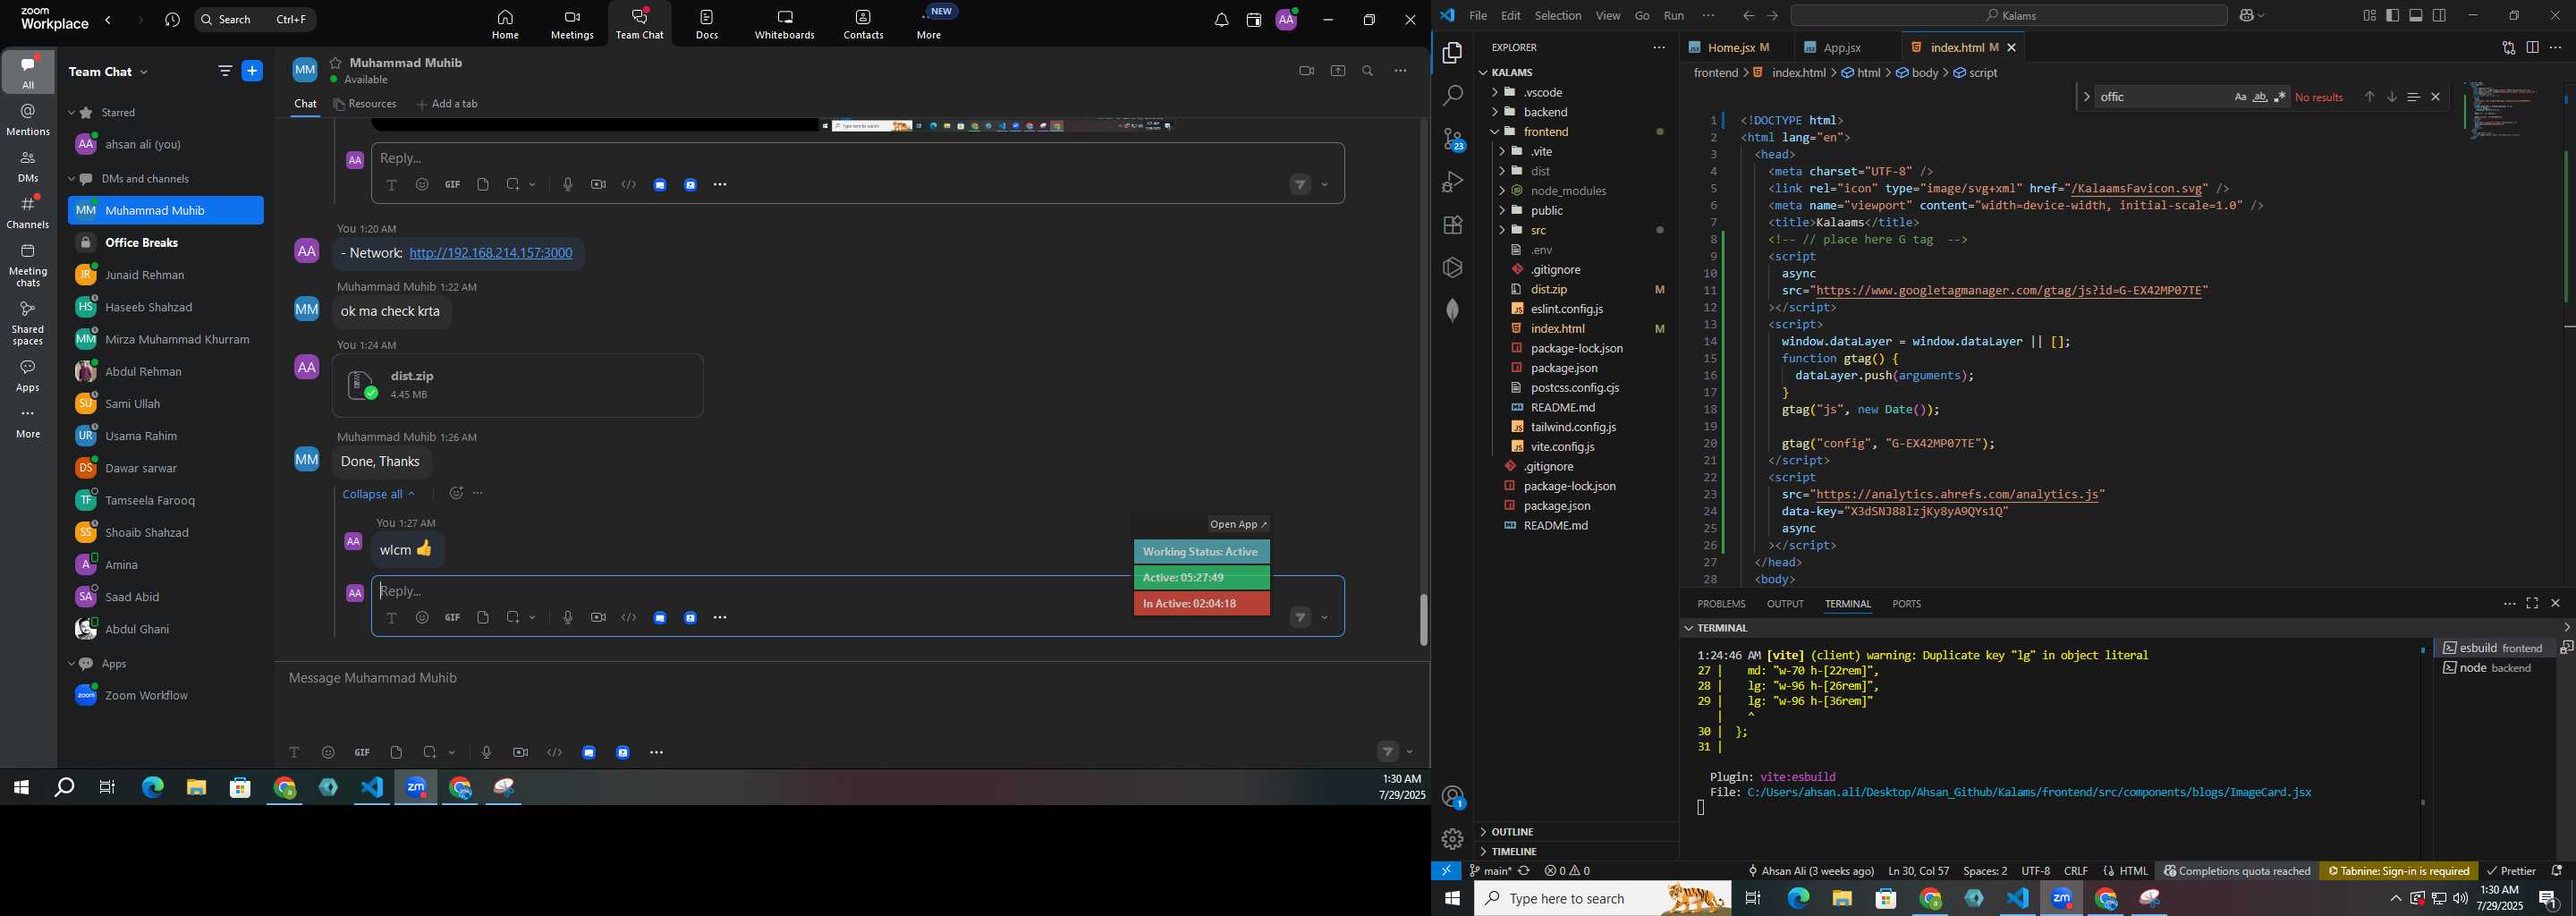Search within the Muhammad Muhib chat
This screenshot has height=916, width=2576.
point(1368,71)
